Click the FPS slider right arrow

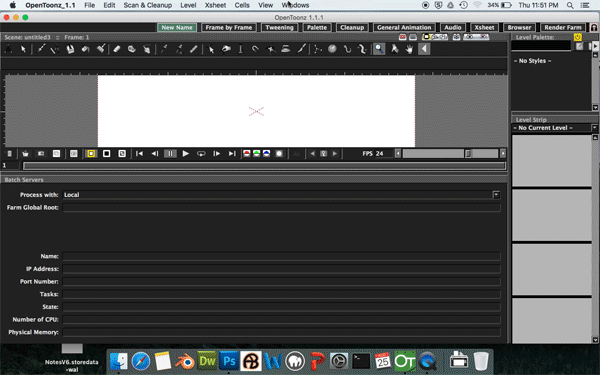click(503, 153)
